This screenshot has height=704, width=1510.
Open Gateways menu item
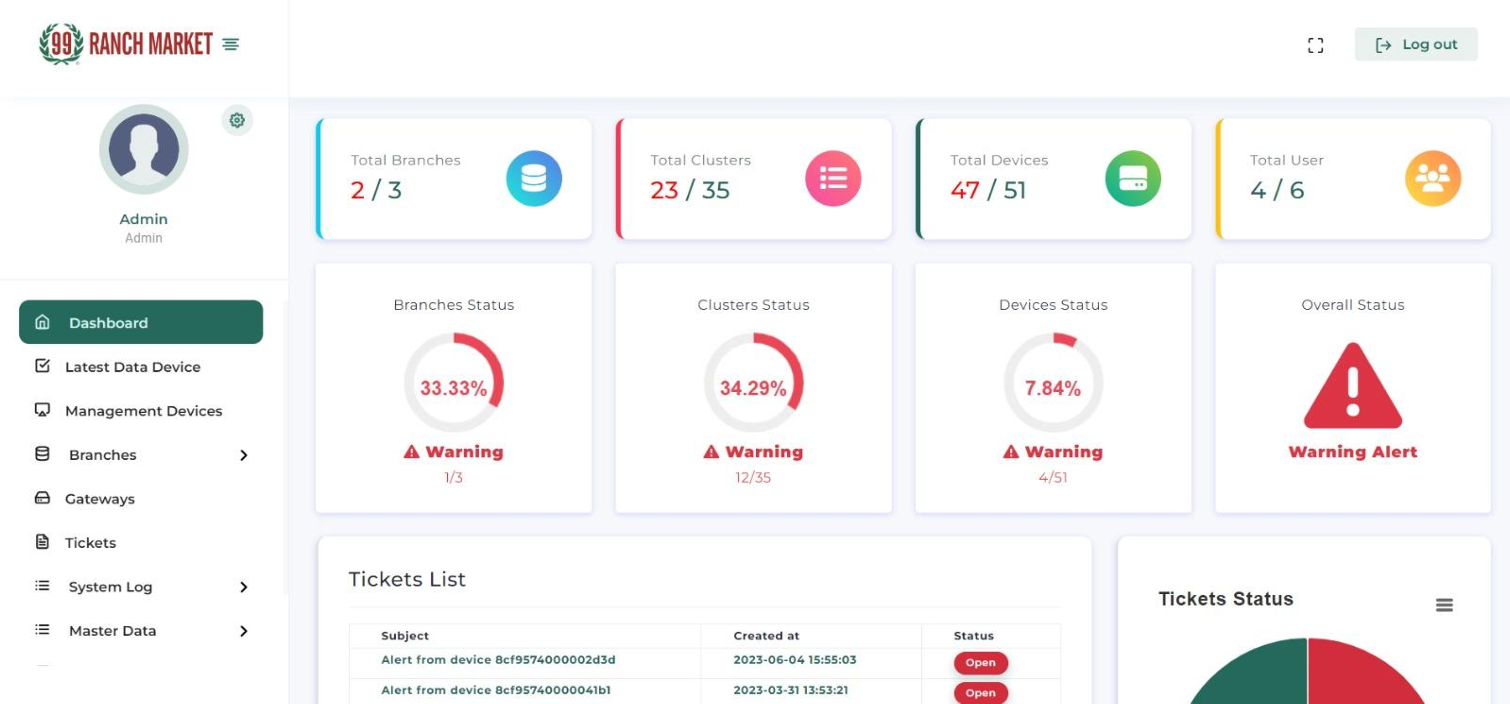(100, 499)
